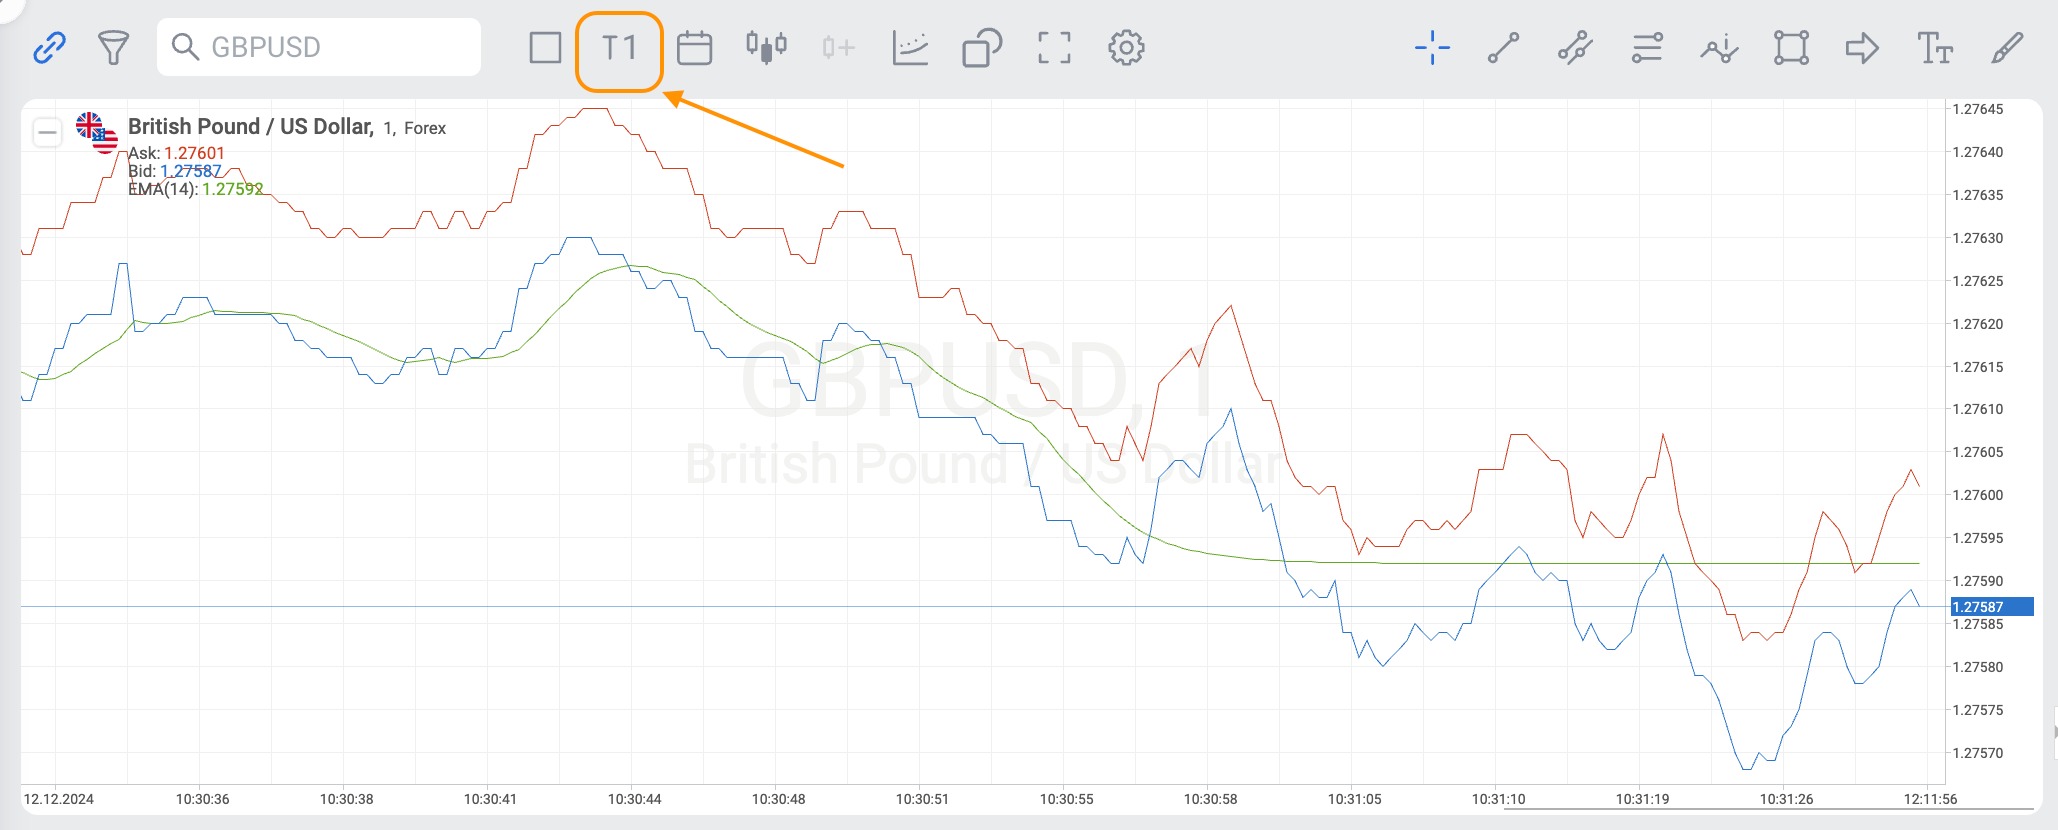Viewport: 2058px width, 830px height.
Task: Toggle fullscreen chart mode
Action: (x=1054, y=48)
